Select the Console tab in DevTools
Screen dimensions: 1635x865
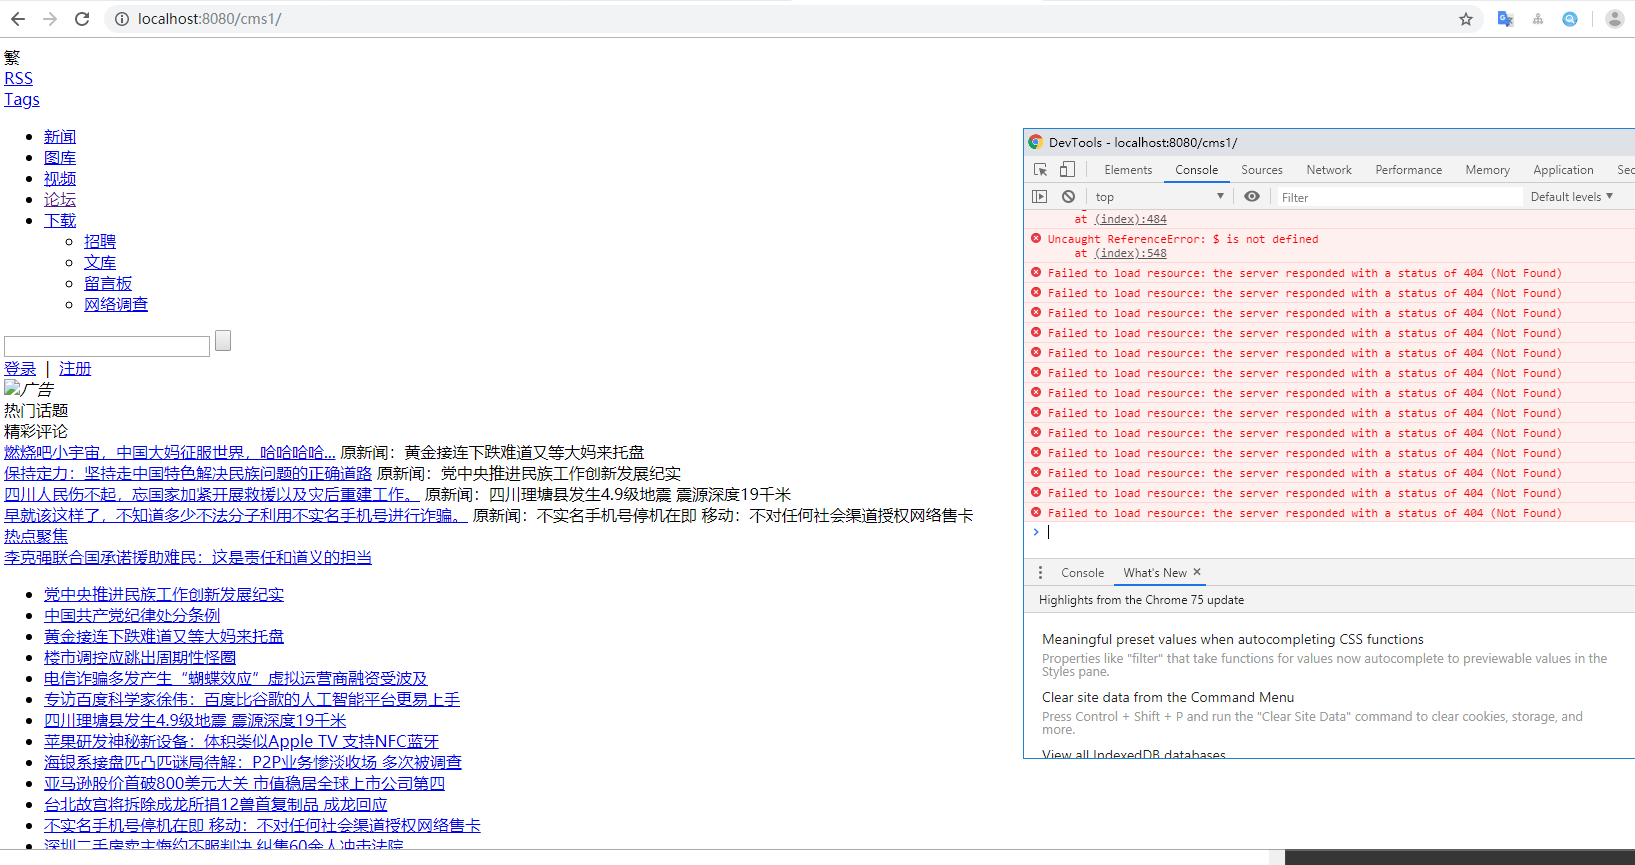click(1197, 170)
